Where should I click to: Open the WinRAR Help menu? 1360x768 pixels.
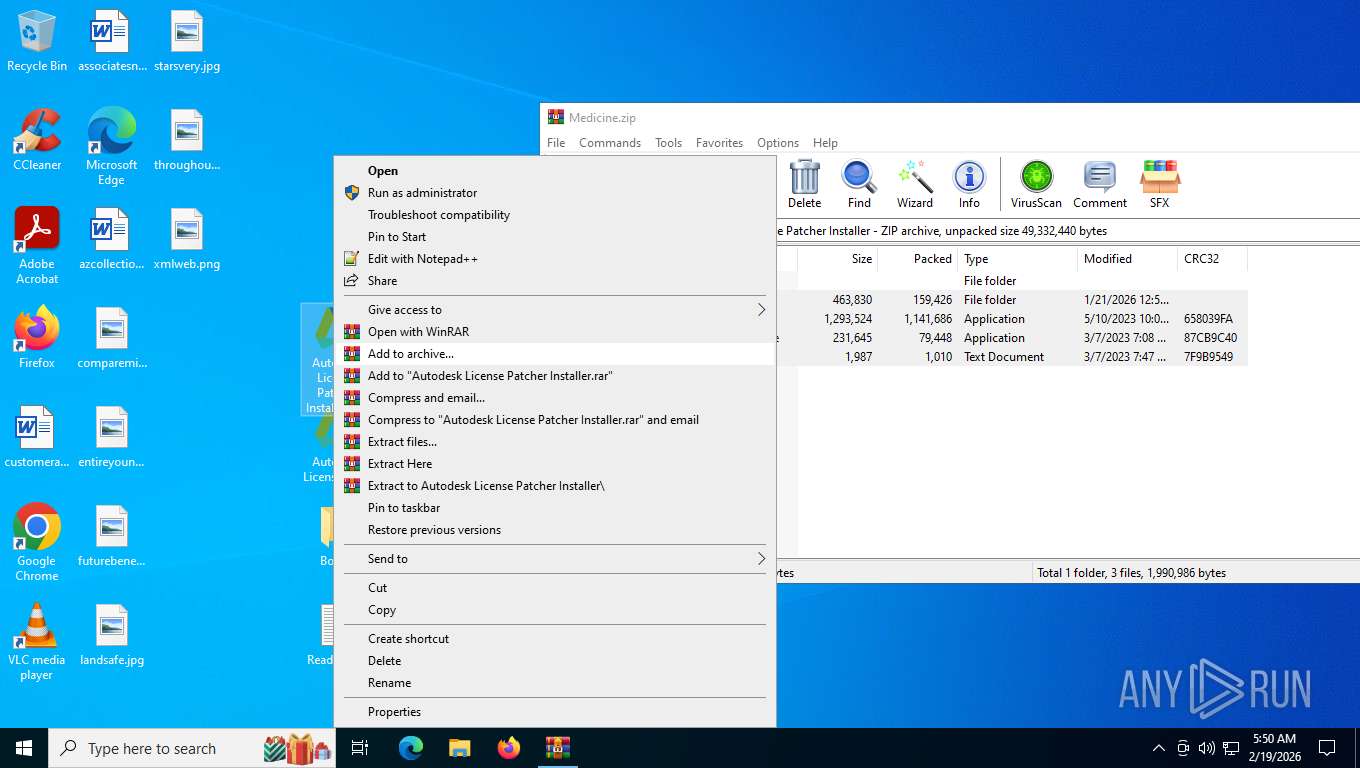coord(825,143)
